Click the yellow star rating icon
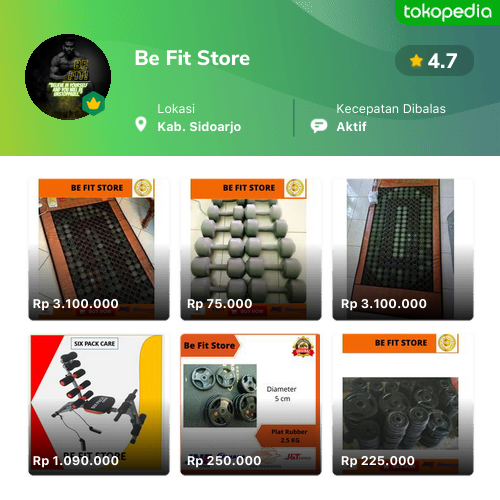The height and width of the screenshot is (500, 500). (416, 61)
